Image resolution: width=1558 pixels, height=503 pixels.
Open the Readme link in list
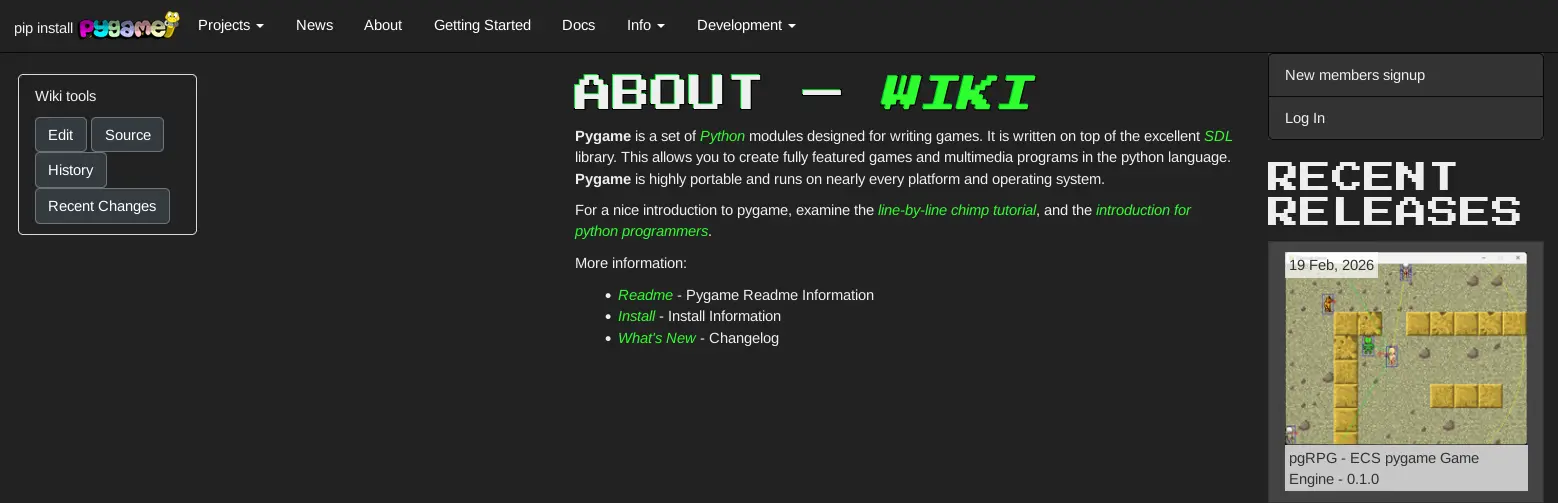click(x=645, y=295)
